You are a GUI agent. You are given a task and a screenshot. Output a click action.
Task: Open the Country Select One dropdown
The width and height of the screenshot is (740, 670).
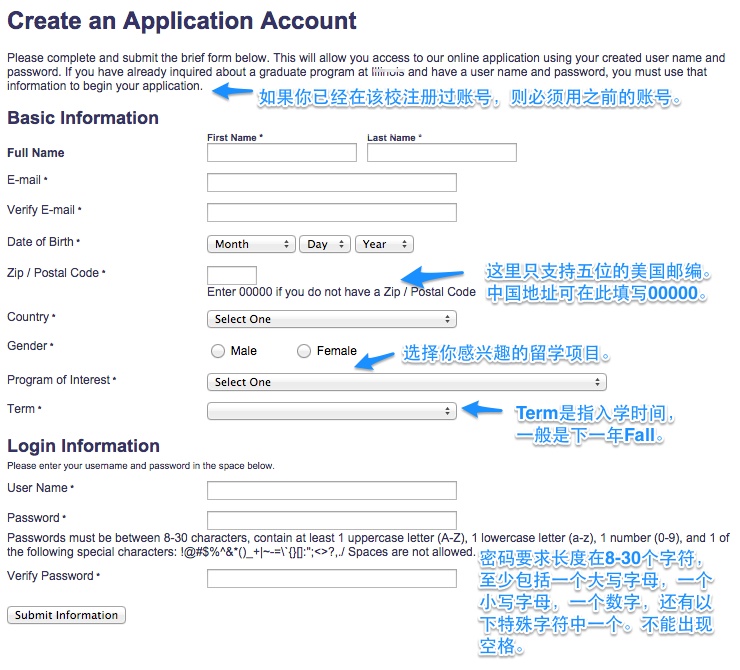332,319
